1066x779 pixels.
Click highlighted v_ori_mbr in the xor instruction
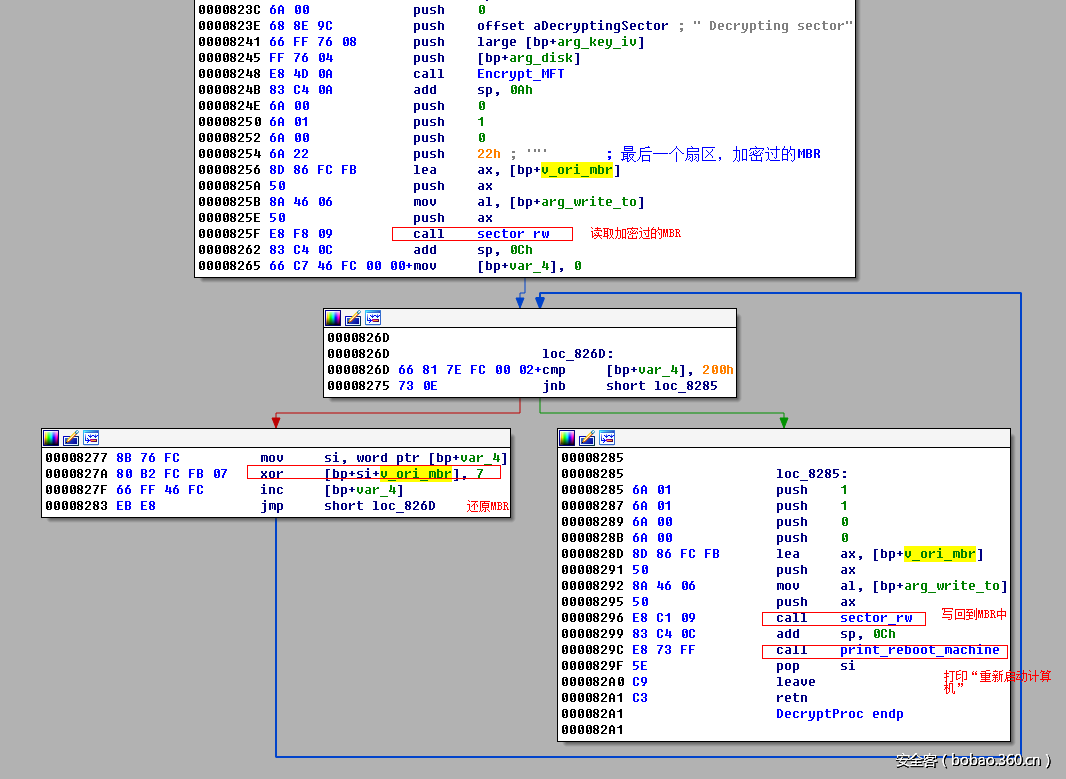coord(416,474)
